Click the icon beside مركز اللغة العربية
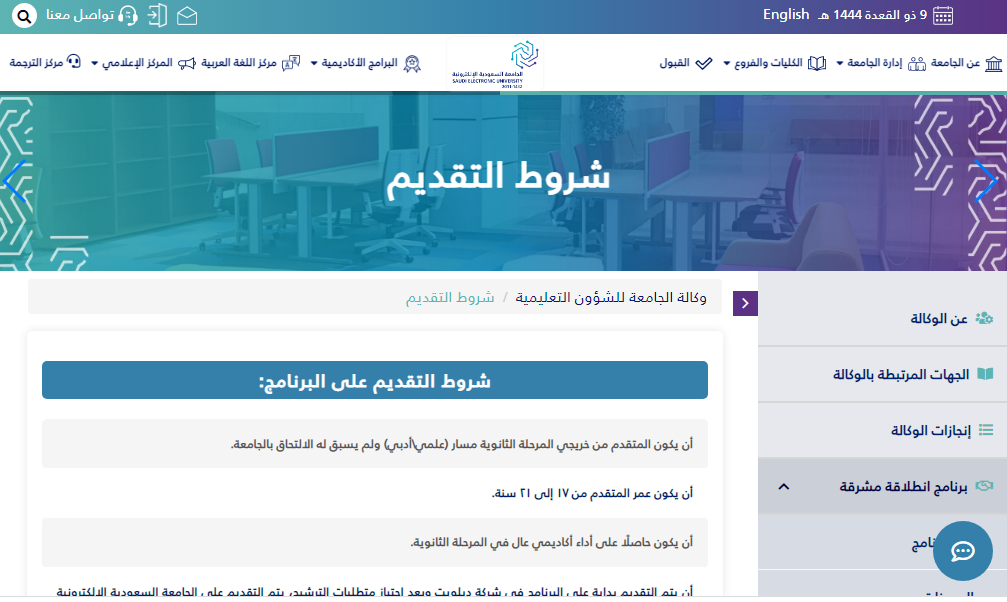The height and width of the screenshot is (602, 1007). (291, 63)
